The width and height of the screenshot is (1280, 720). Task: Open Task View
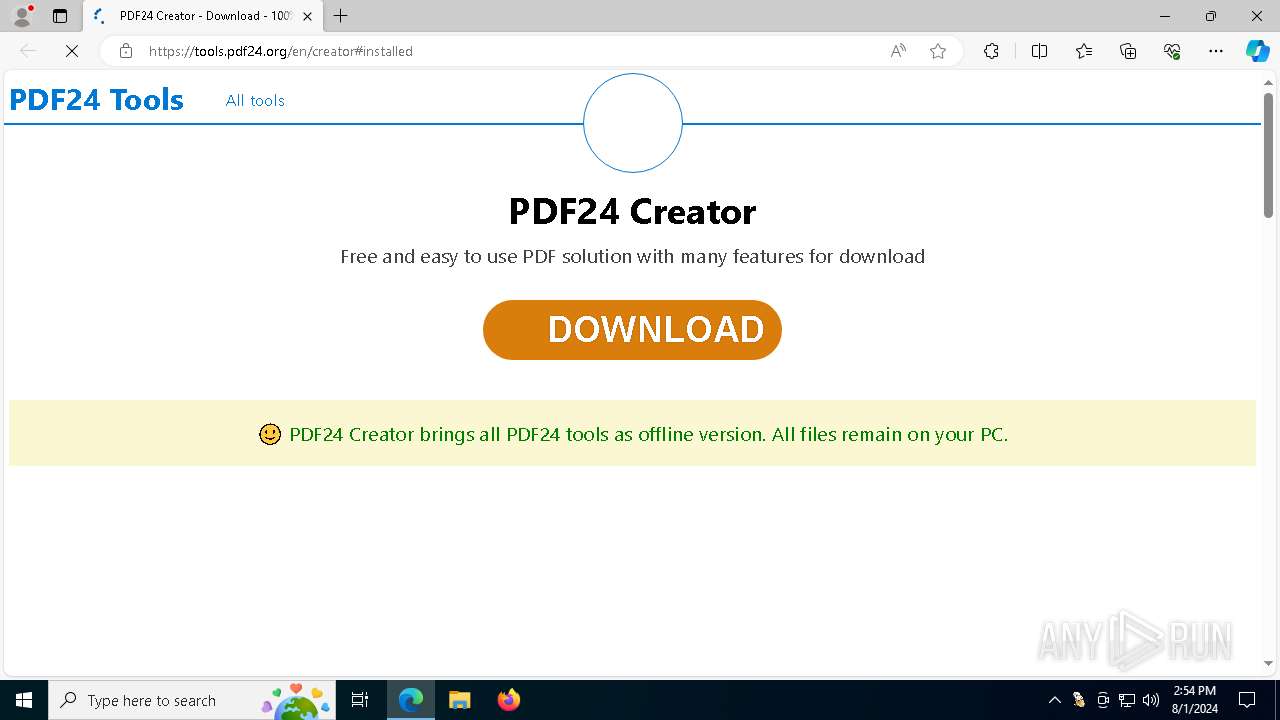(x=360, y=700)
